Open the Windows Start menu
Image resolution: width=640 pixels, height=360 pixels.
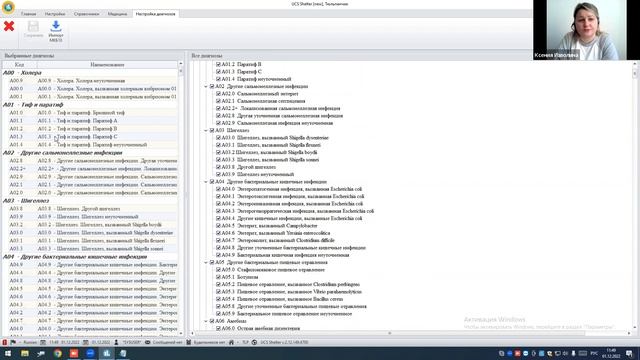tap(8, 353)
